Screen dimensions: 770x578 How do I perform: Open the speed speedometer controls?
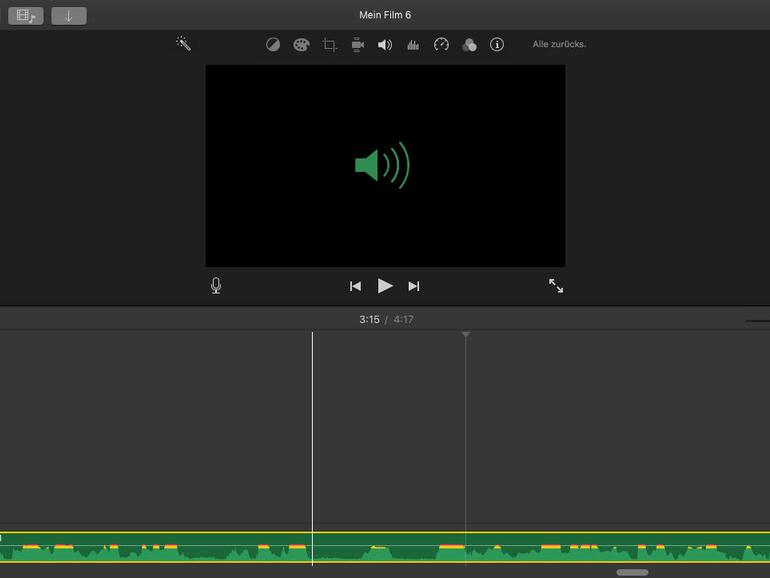(x=441, y=45)
